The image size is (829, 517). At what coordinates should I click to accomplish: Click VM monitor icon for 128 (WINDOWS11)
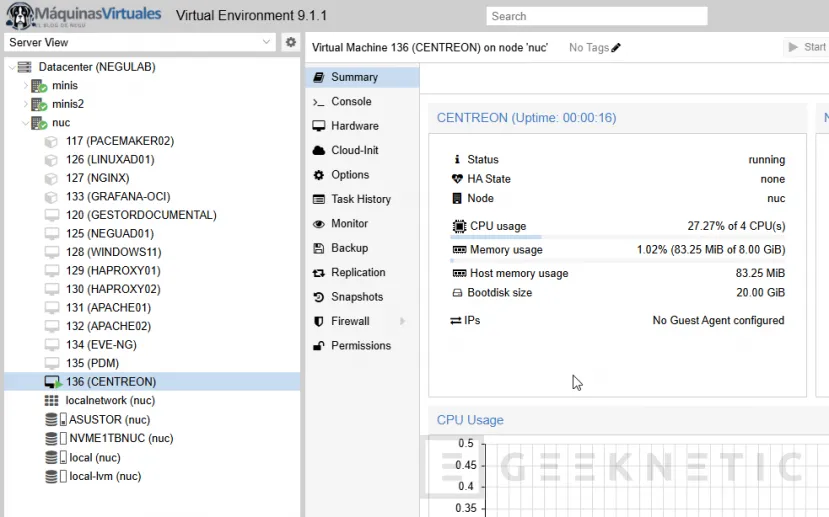52,252
